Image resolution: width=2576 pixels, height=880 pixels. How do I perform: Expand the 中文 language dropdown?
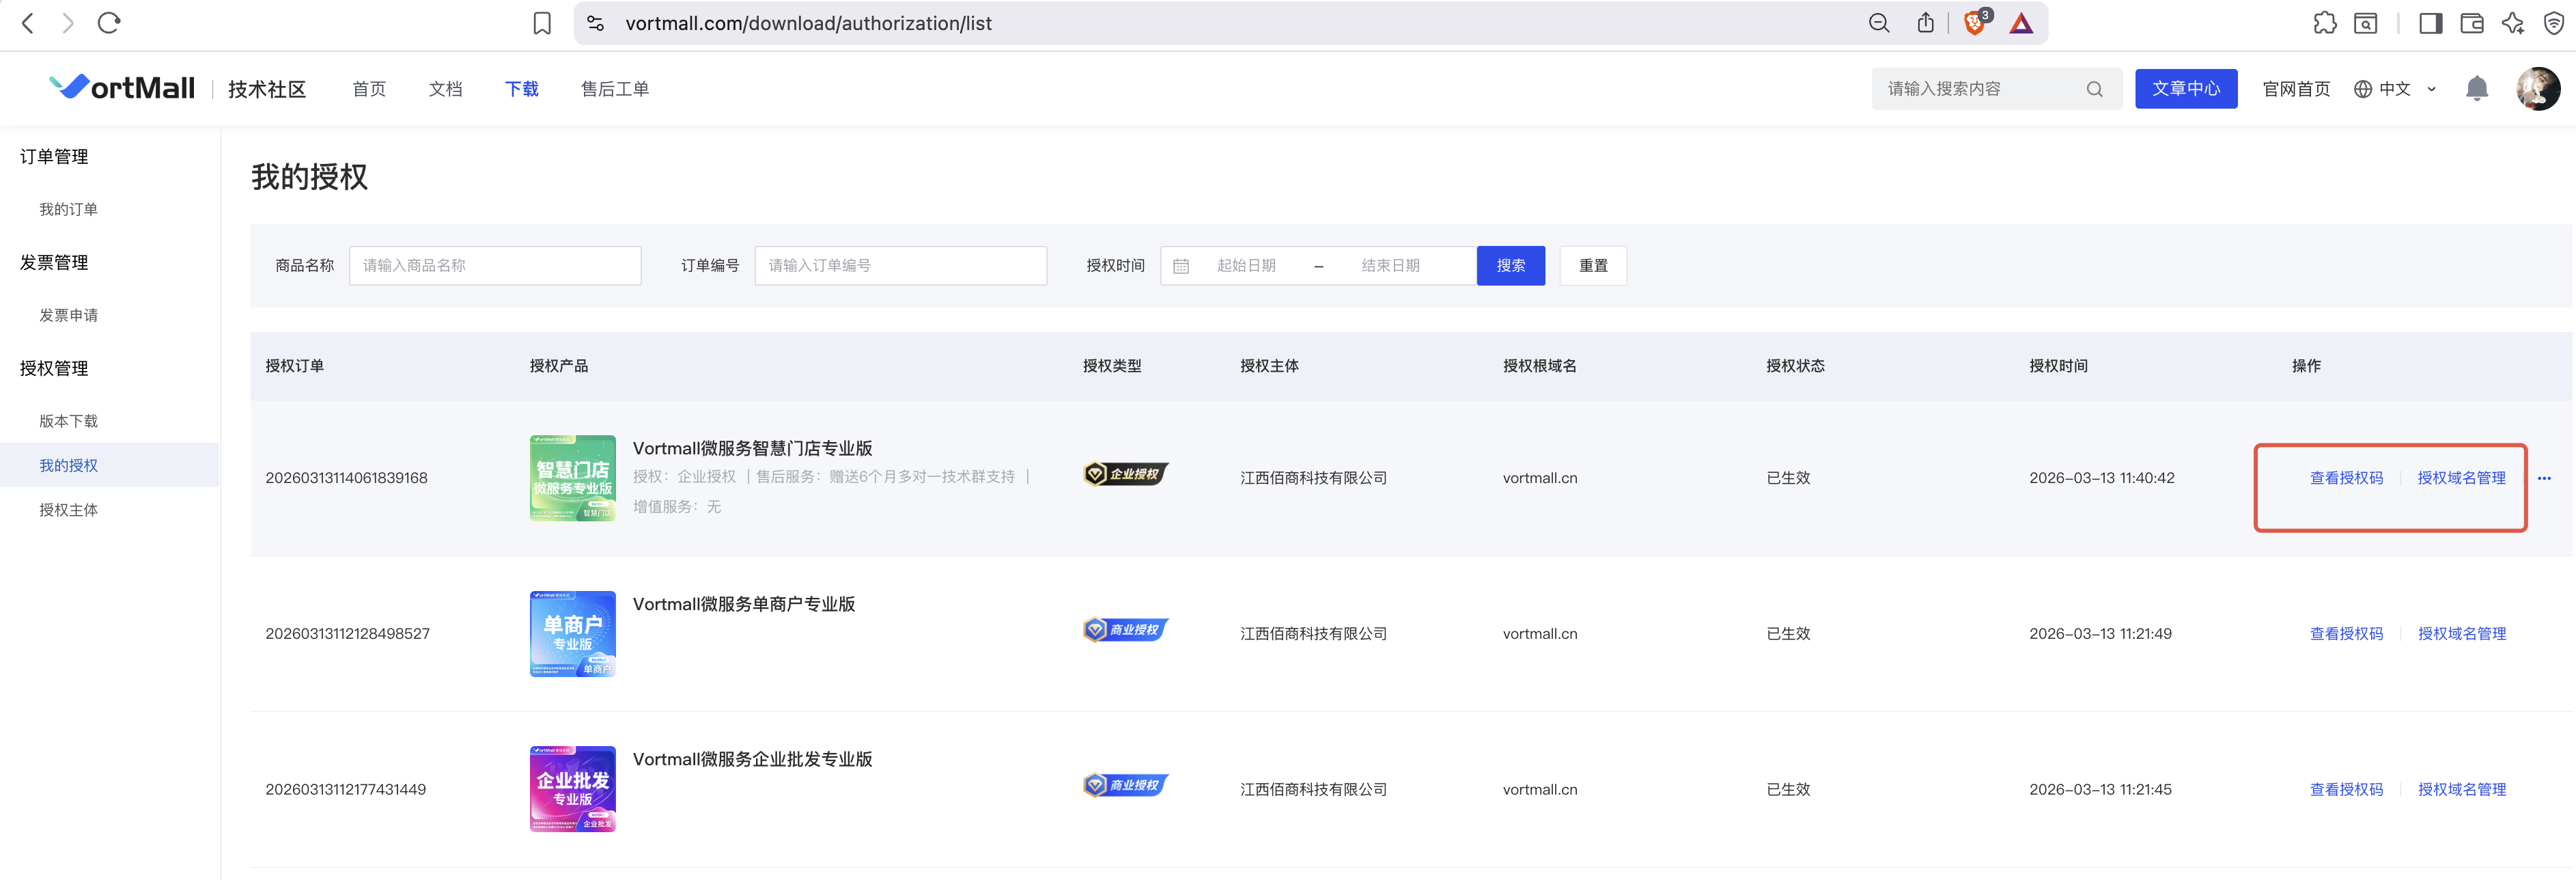point(2395,89)
